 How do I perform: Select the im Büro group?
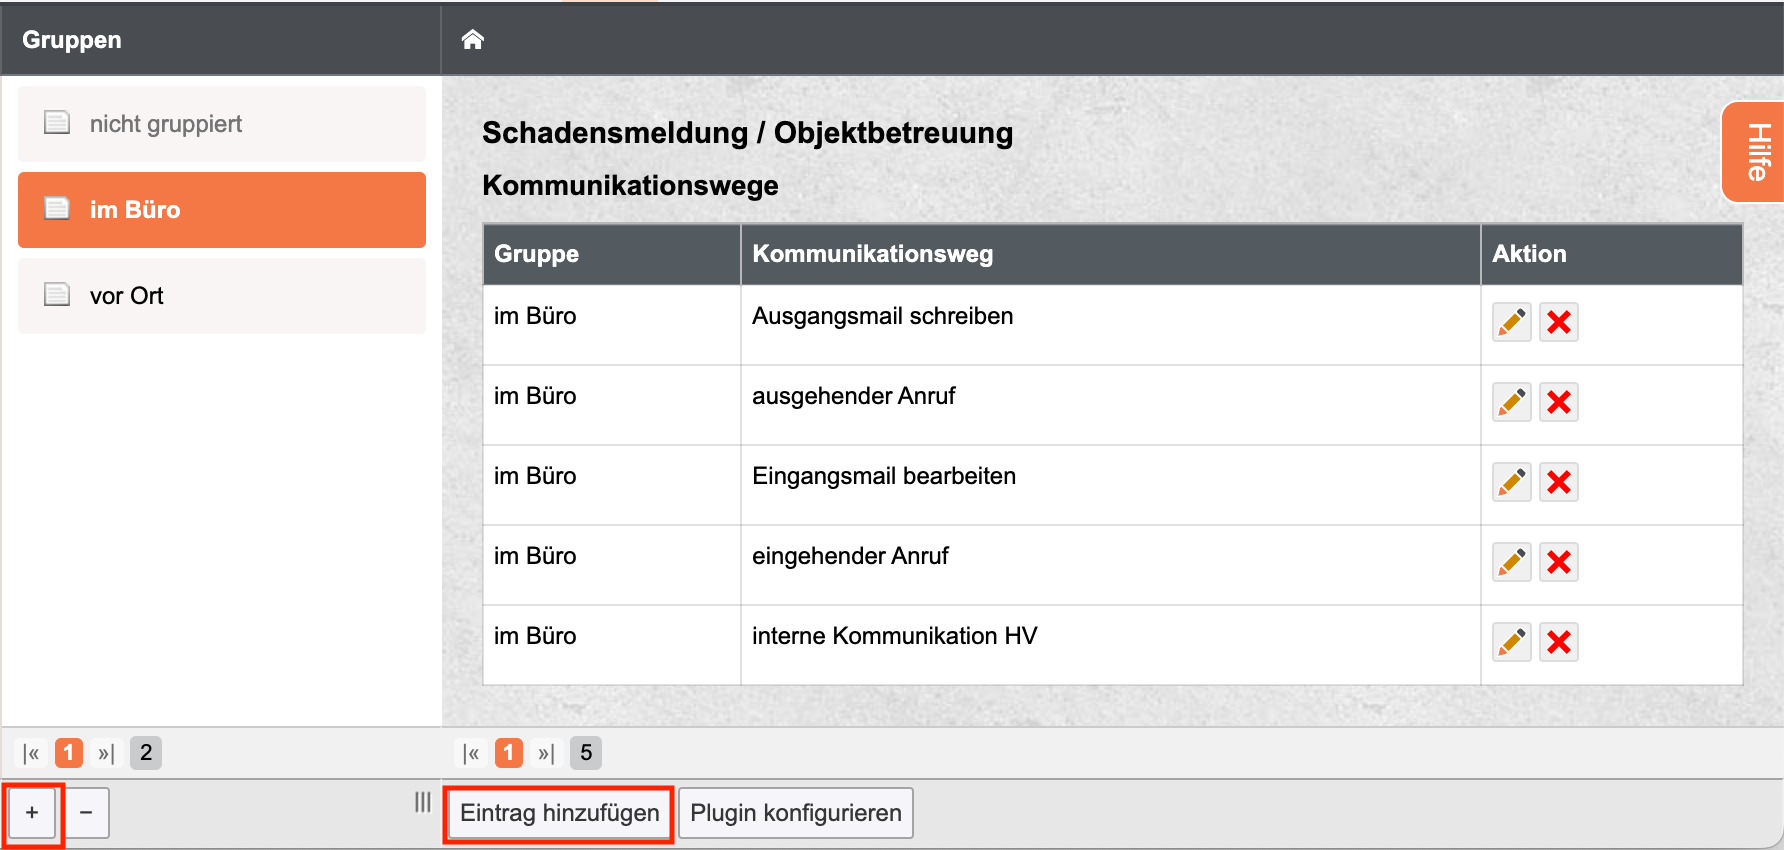coord(222,210)
